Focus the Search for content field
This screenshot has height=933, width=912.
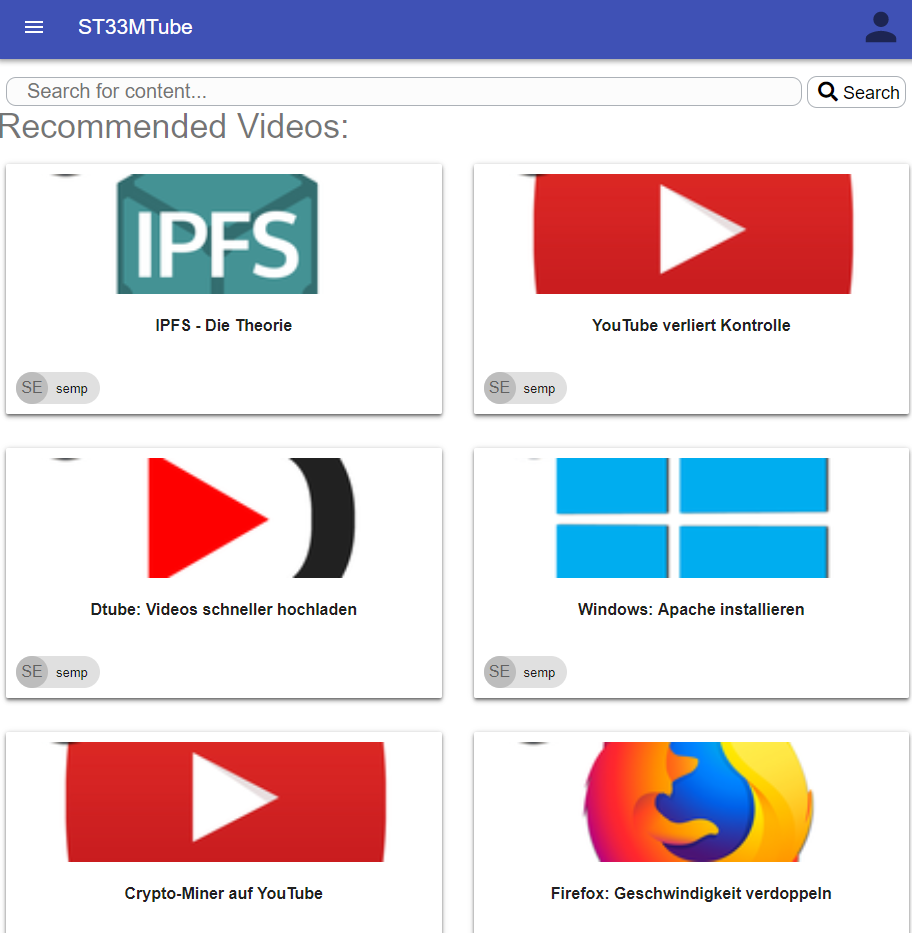[x=404, y=92]
